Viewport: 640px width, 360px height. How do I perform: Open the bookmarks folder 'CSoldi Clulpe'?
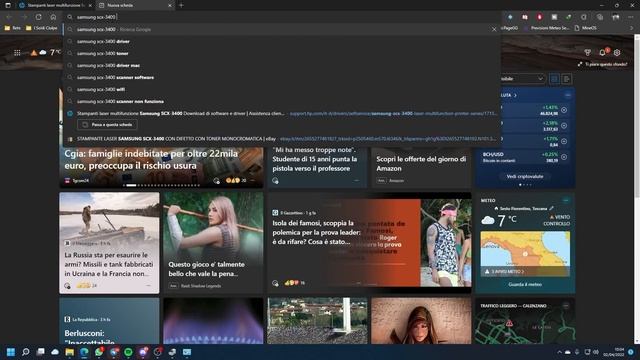tap(42, 28)
